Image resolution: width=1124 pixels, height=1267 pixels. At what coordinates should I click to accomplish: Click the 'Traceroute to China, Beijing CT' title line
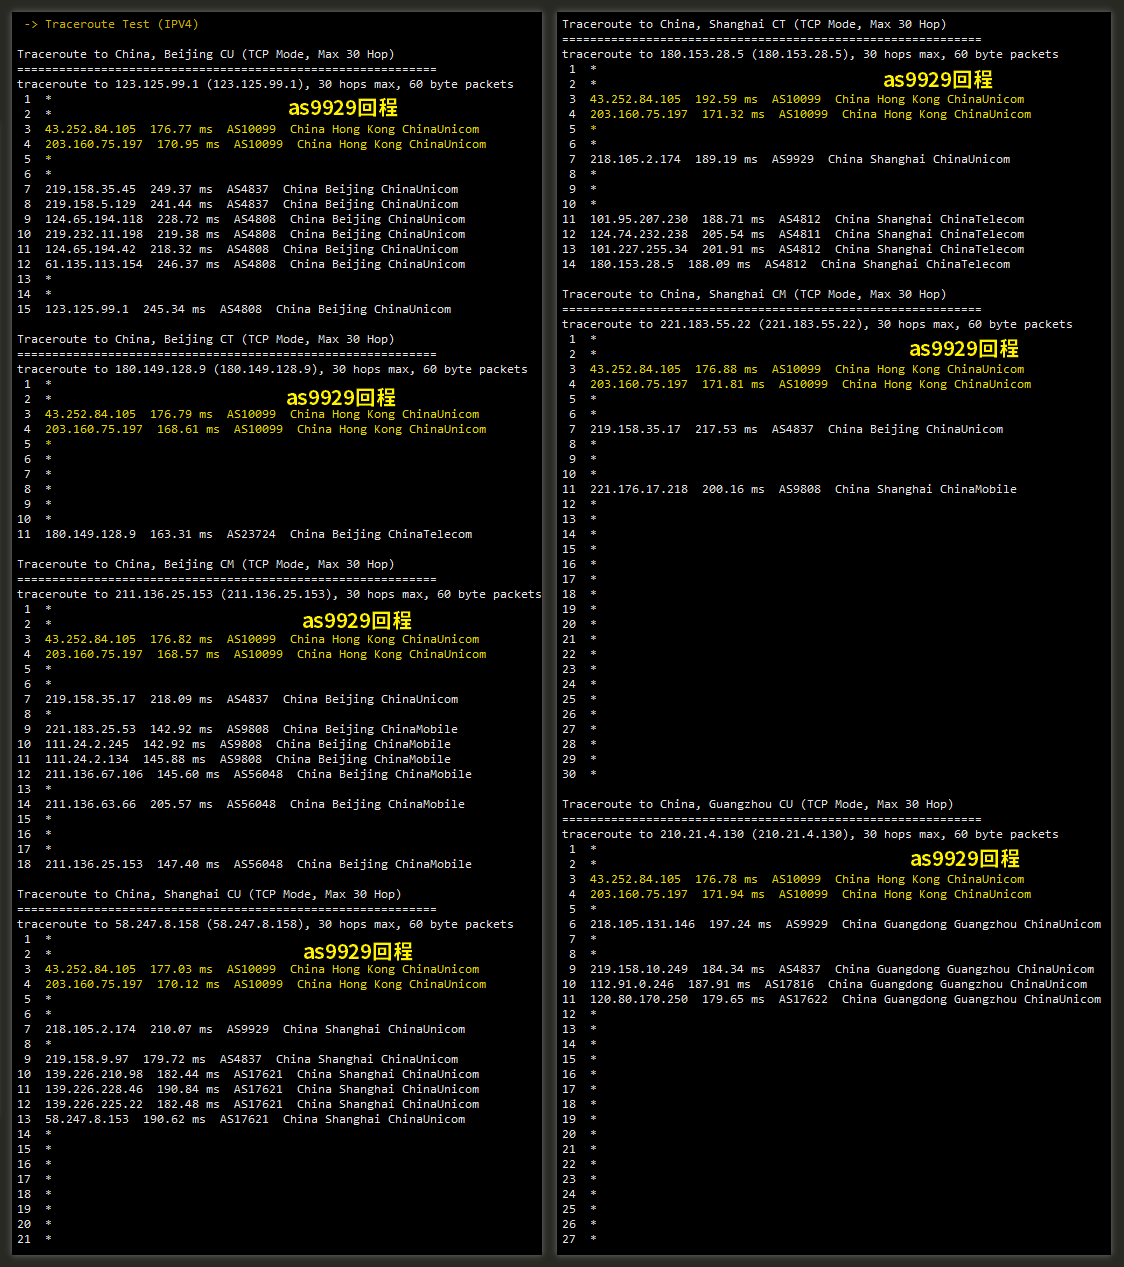coord(205,339)
